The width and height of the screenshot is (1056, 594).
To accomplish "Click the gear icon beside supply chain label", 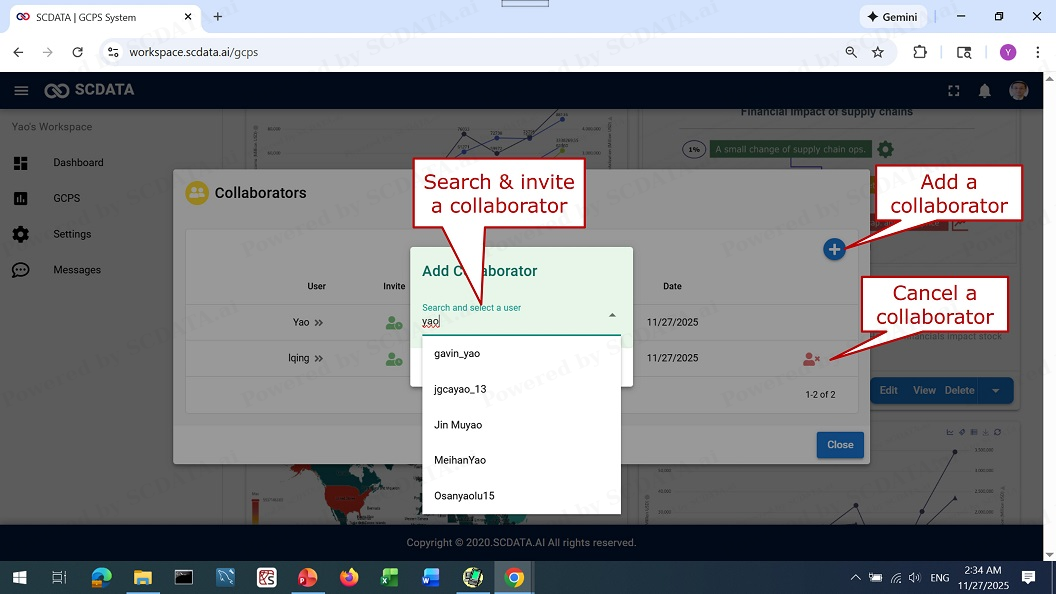I will coord(885,150).
